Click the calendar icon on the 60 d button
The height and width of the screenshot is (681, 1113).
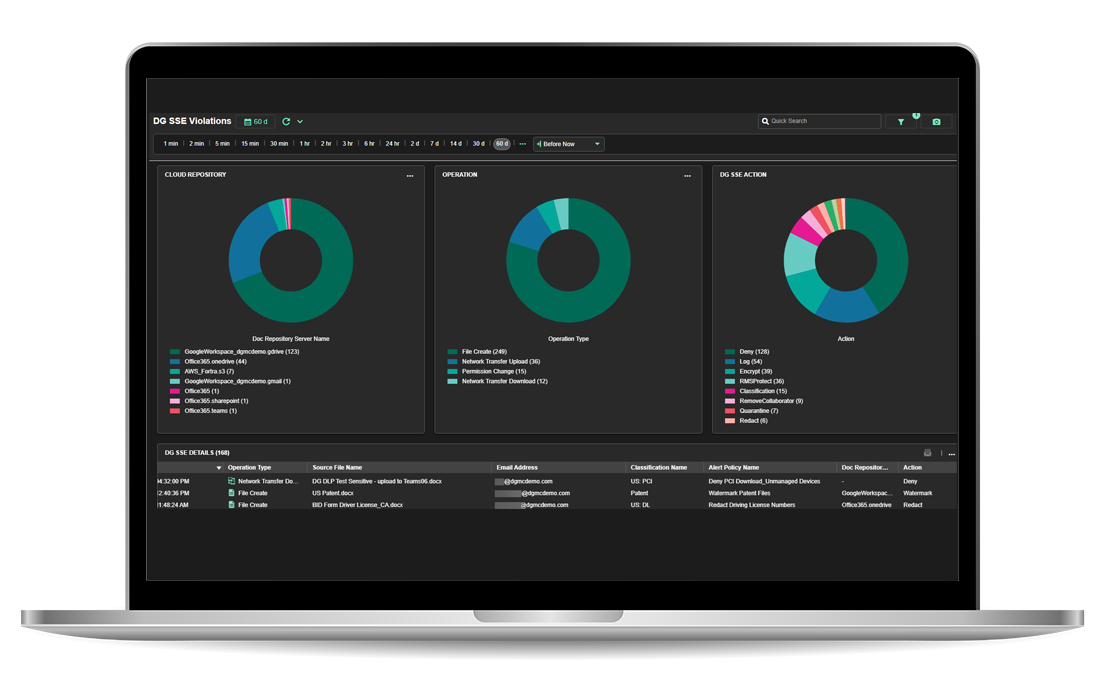point(248,121)
